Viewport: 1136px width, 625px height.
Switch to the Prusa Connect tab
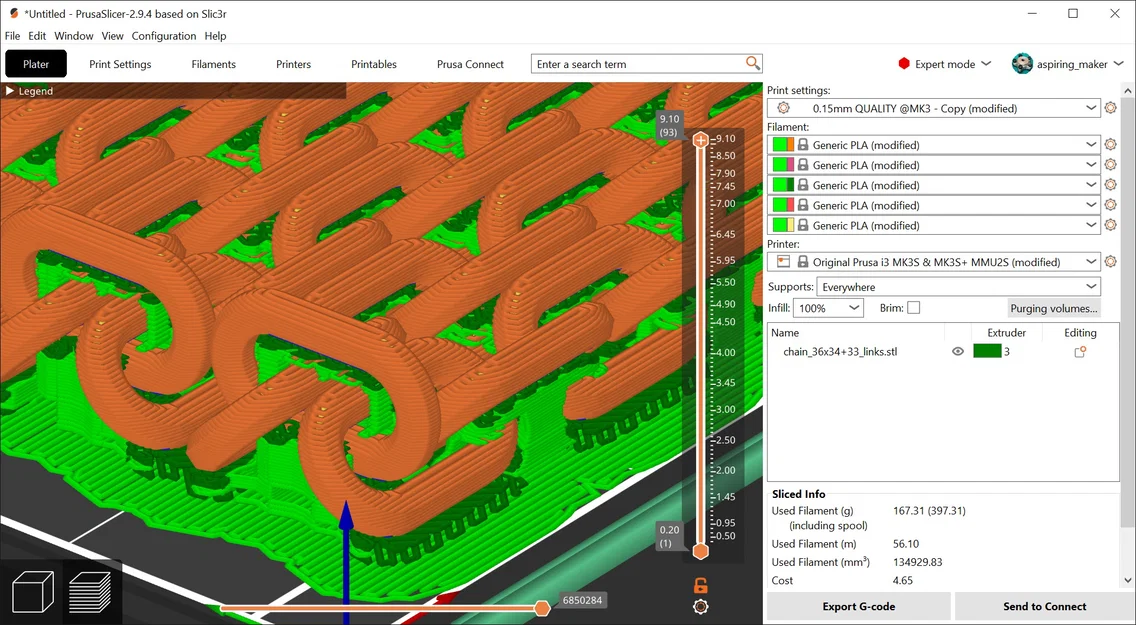pos(470,64)
